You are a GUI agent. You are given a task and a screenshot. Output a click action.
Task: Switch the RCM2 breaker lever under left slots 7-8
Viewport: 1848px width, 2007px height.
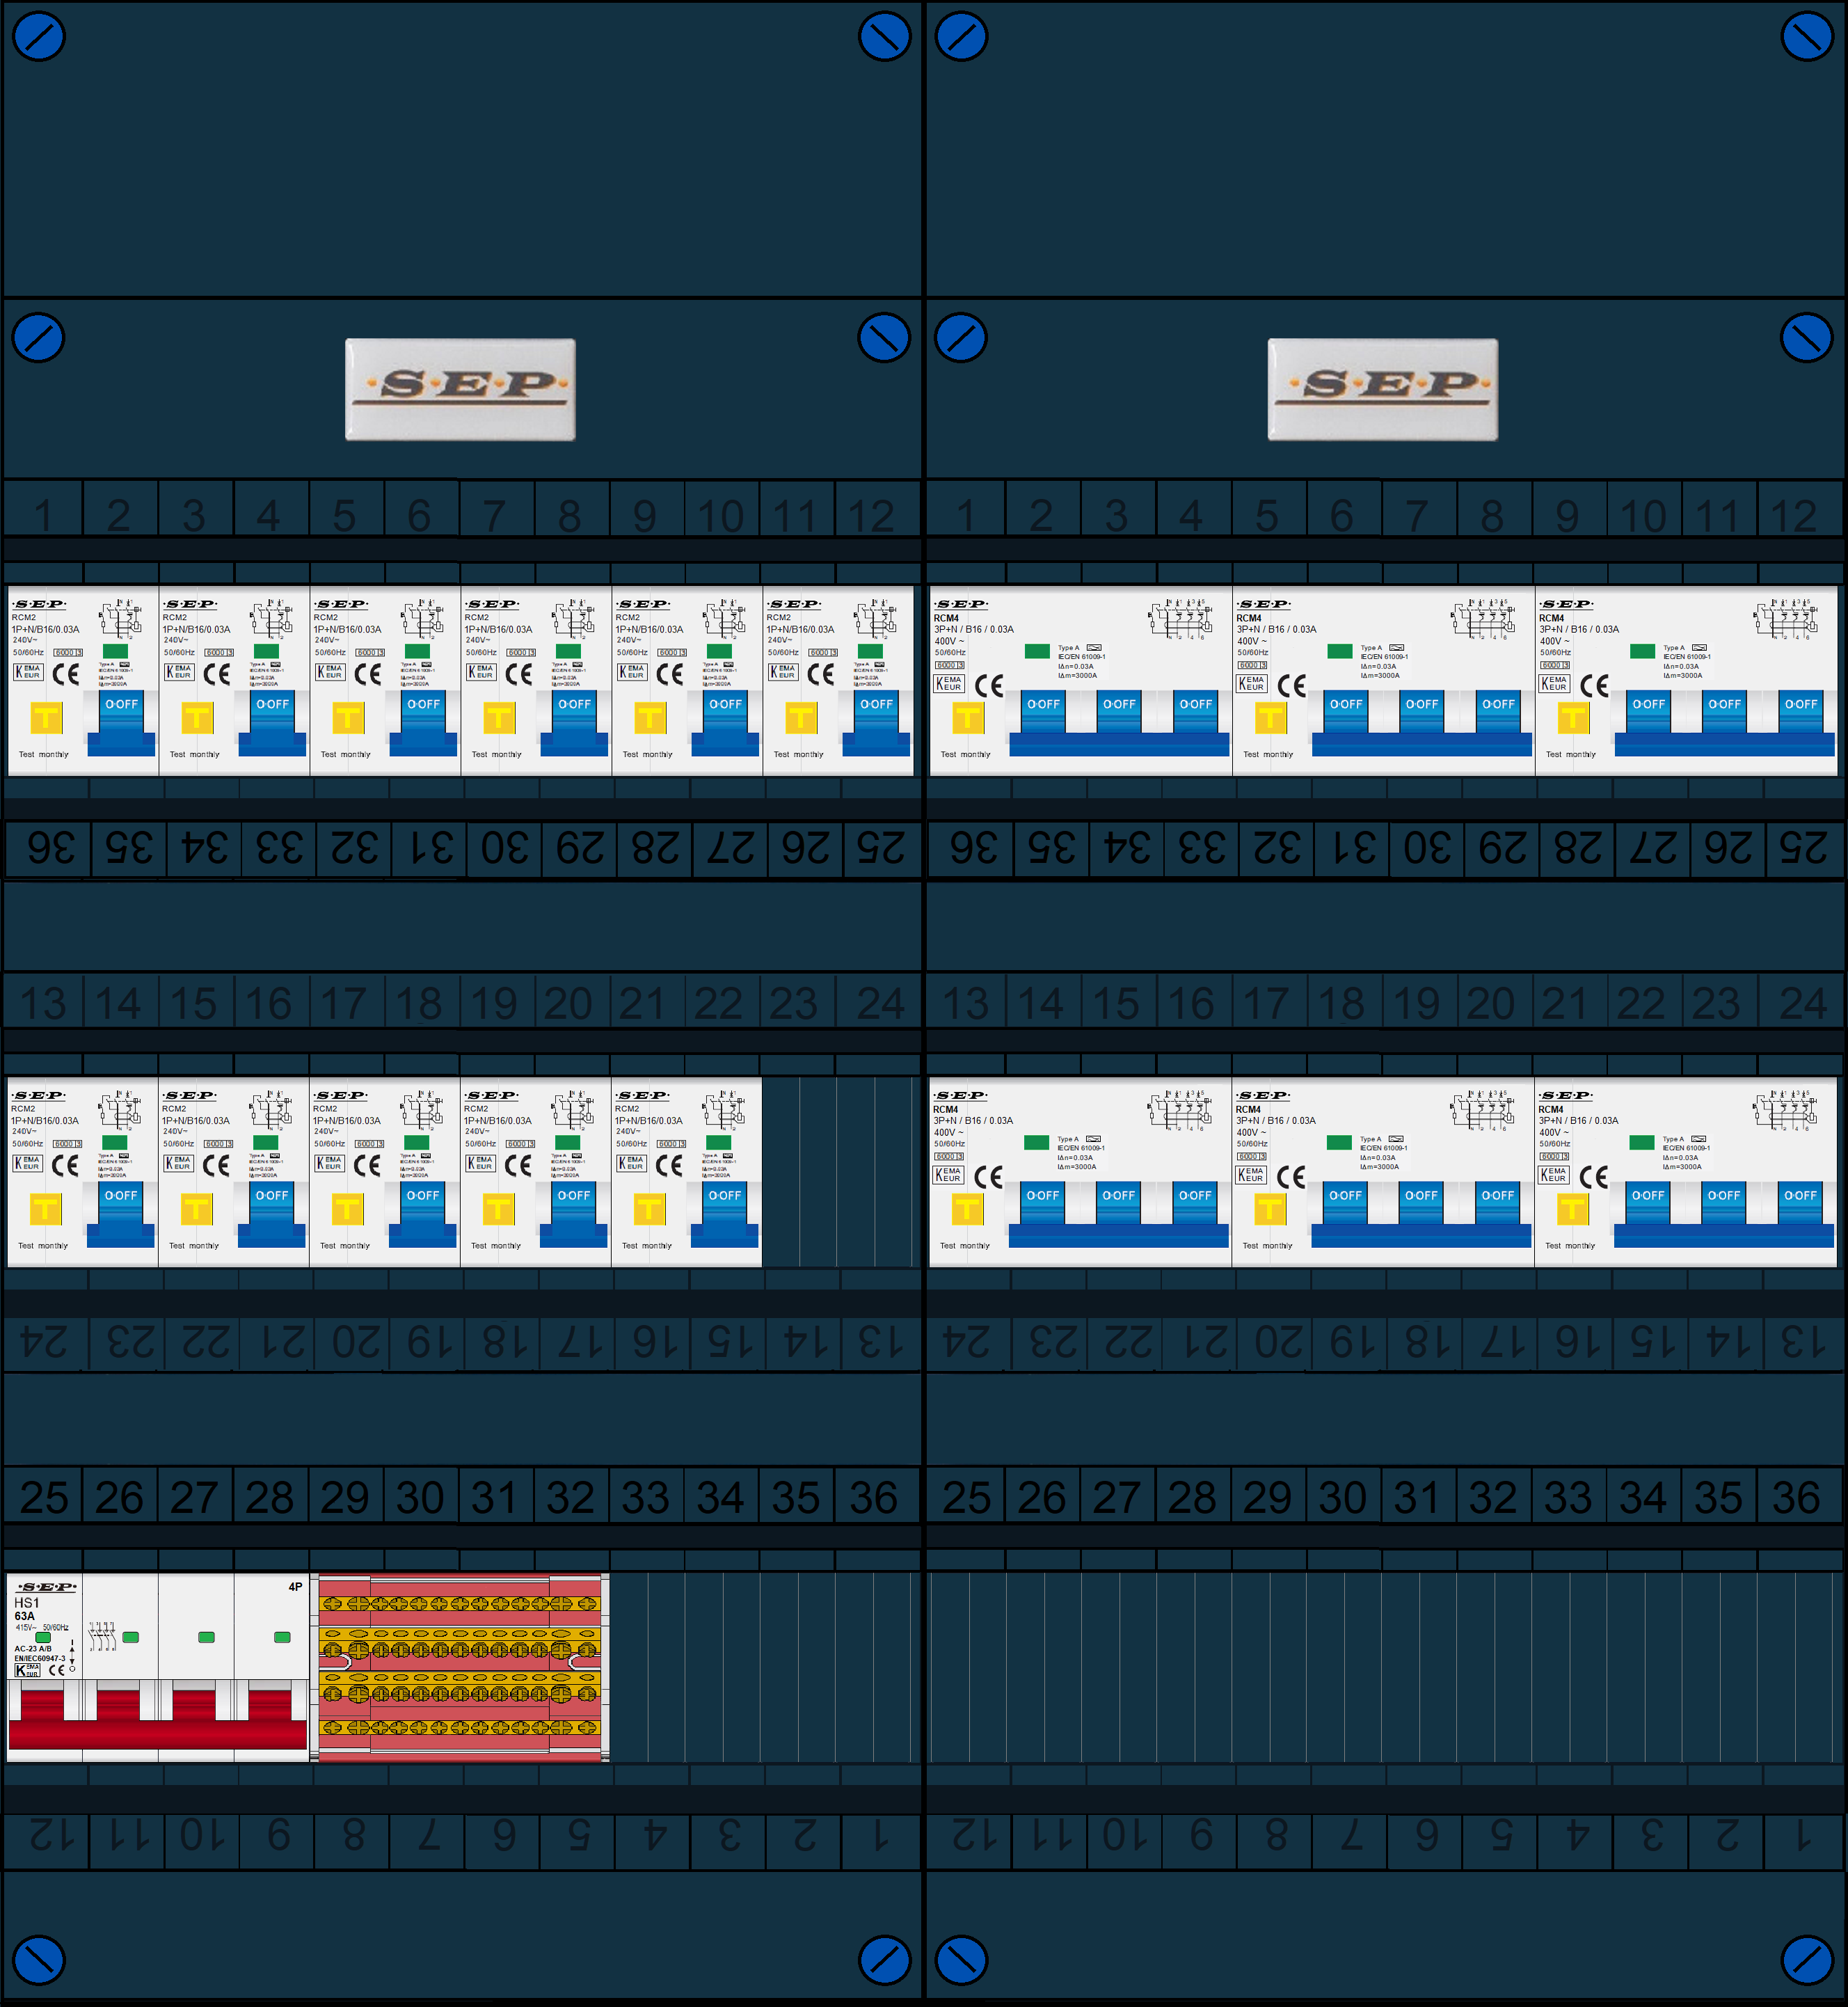click(x=574, y=722)
